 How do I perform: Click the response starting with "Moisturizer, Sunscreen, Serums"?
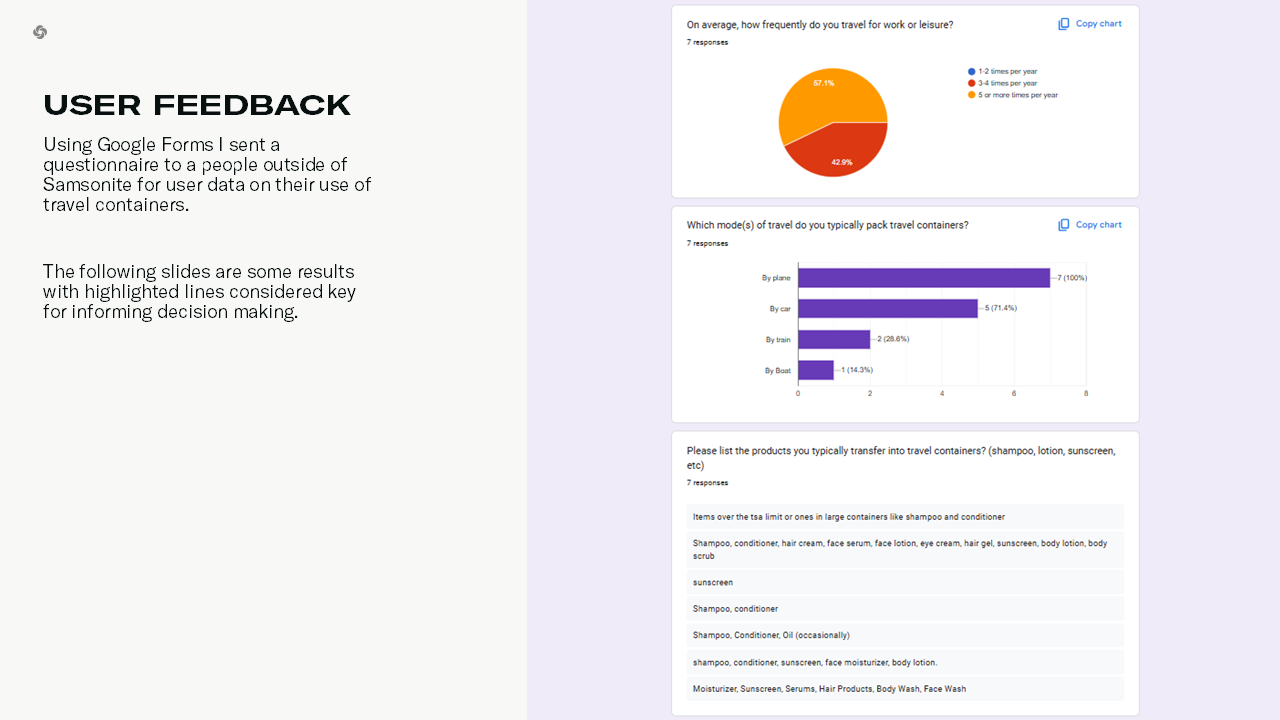(829, 688)
